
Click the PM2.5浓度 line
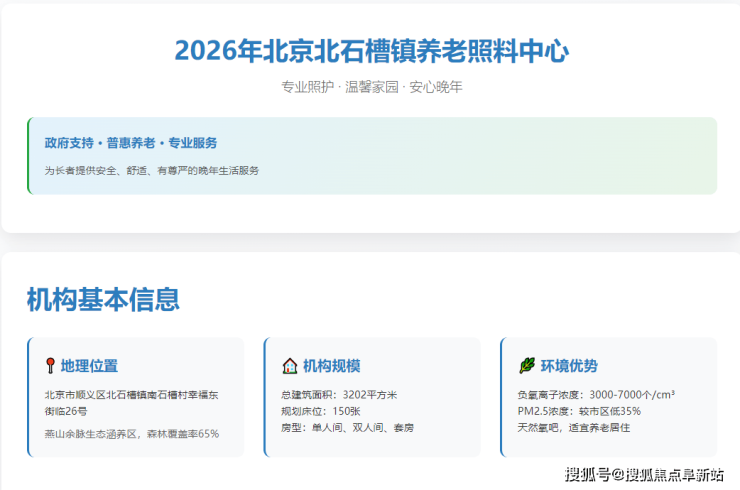coord(578,411)
